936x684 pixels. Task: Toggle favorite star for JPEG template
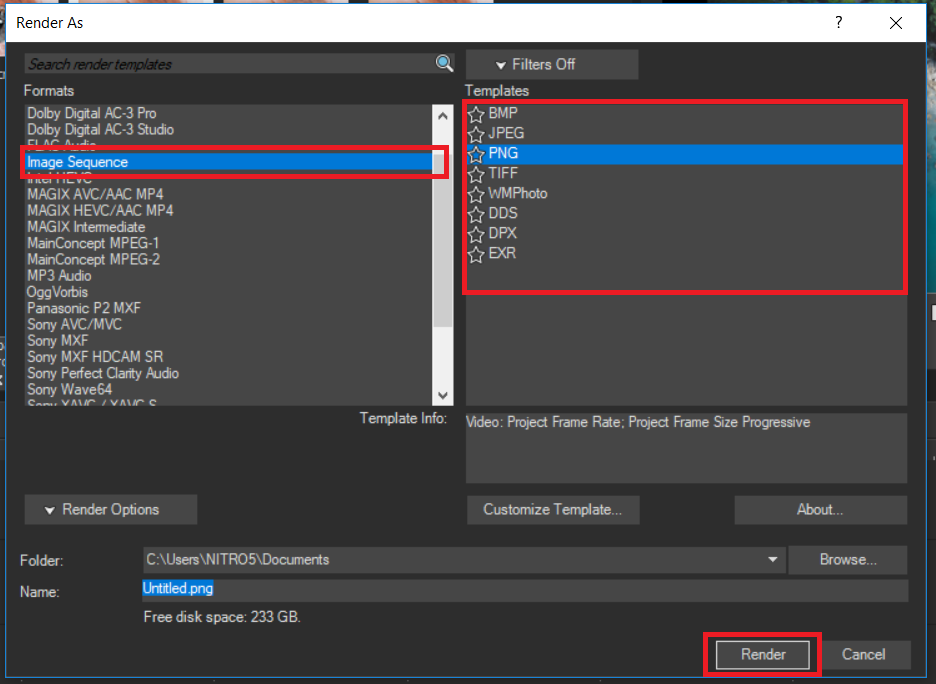tap(476, 134)
